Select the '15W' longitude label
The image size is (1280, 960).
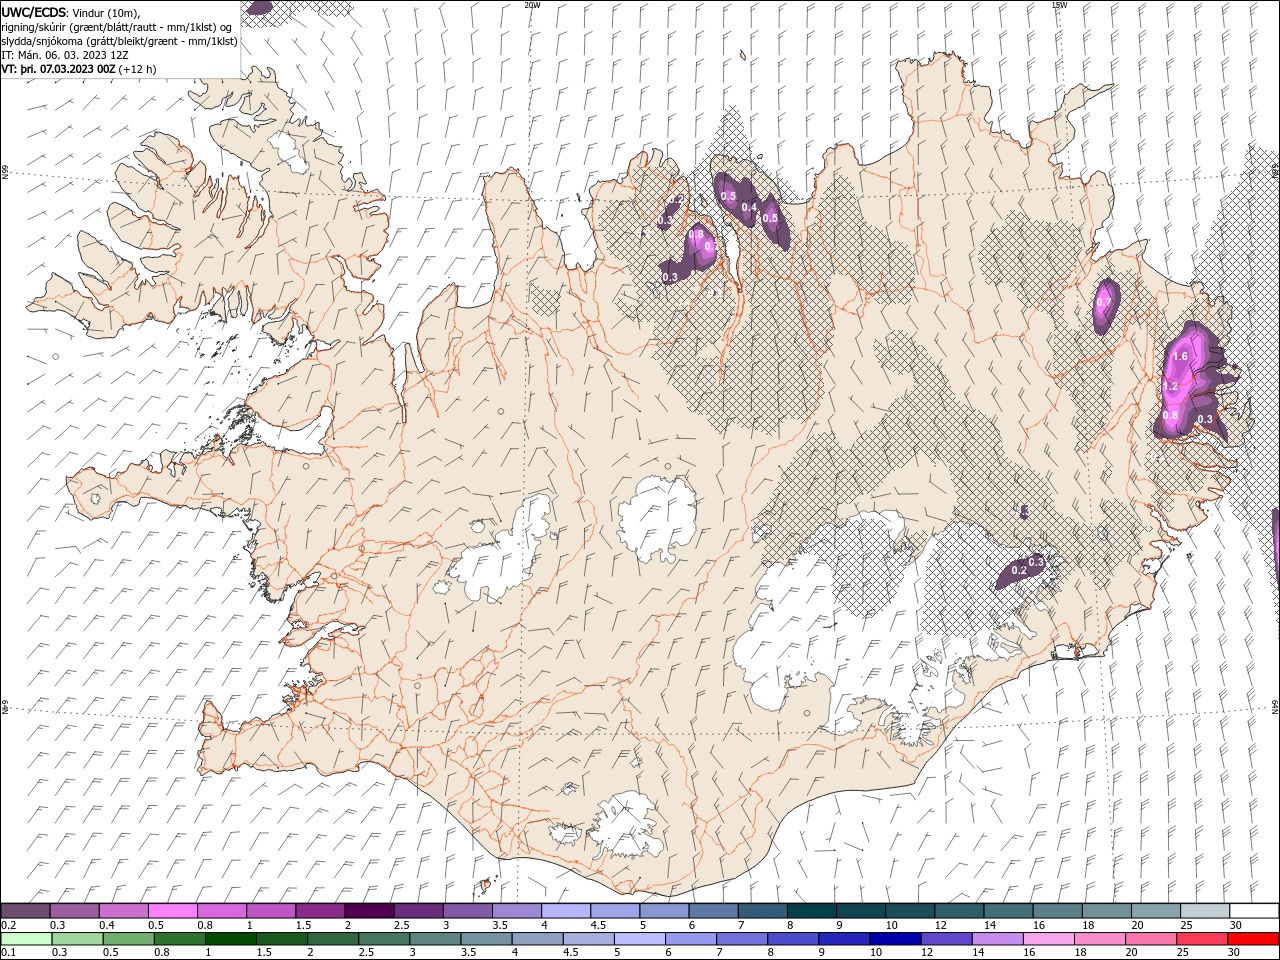(1060, 5)
